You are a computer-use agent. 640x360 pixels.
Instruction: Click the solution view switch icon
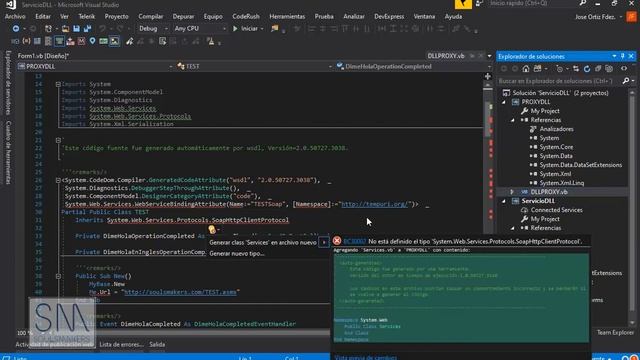click(x=538, y=69)
